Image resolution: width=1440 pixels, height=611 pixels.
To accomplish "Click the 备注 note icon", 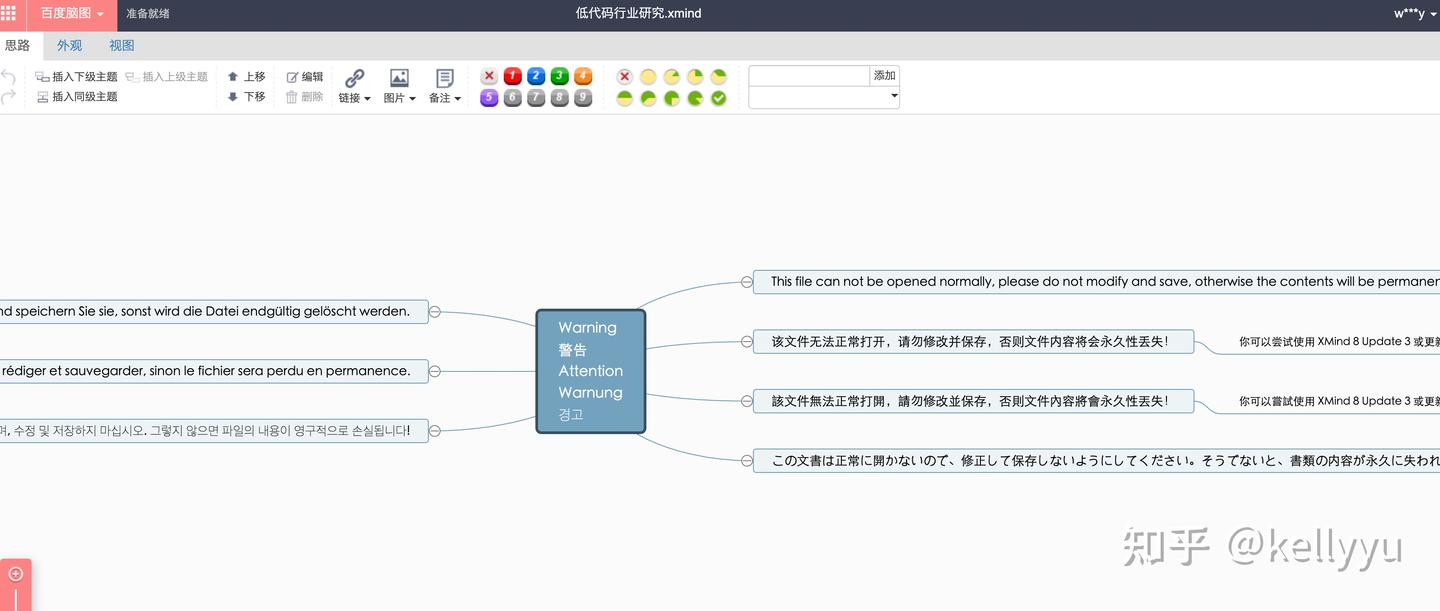I will (x=443, y=80).
